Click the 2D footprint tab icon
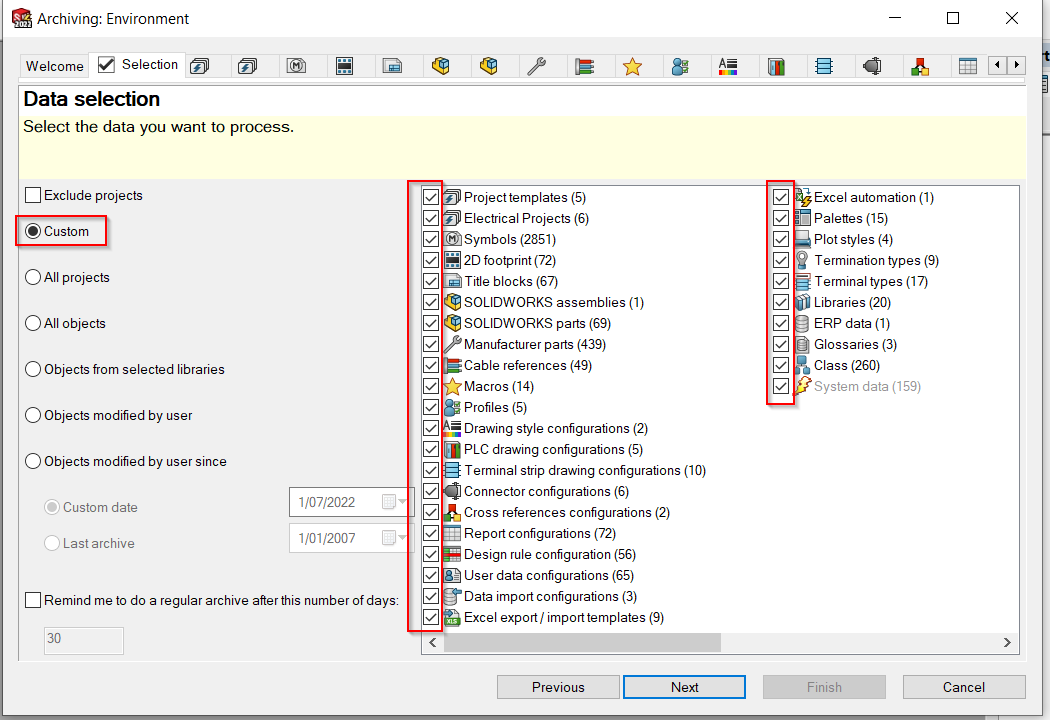This screenshot has height=720, width=1050. 345,66
